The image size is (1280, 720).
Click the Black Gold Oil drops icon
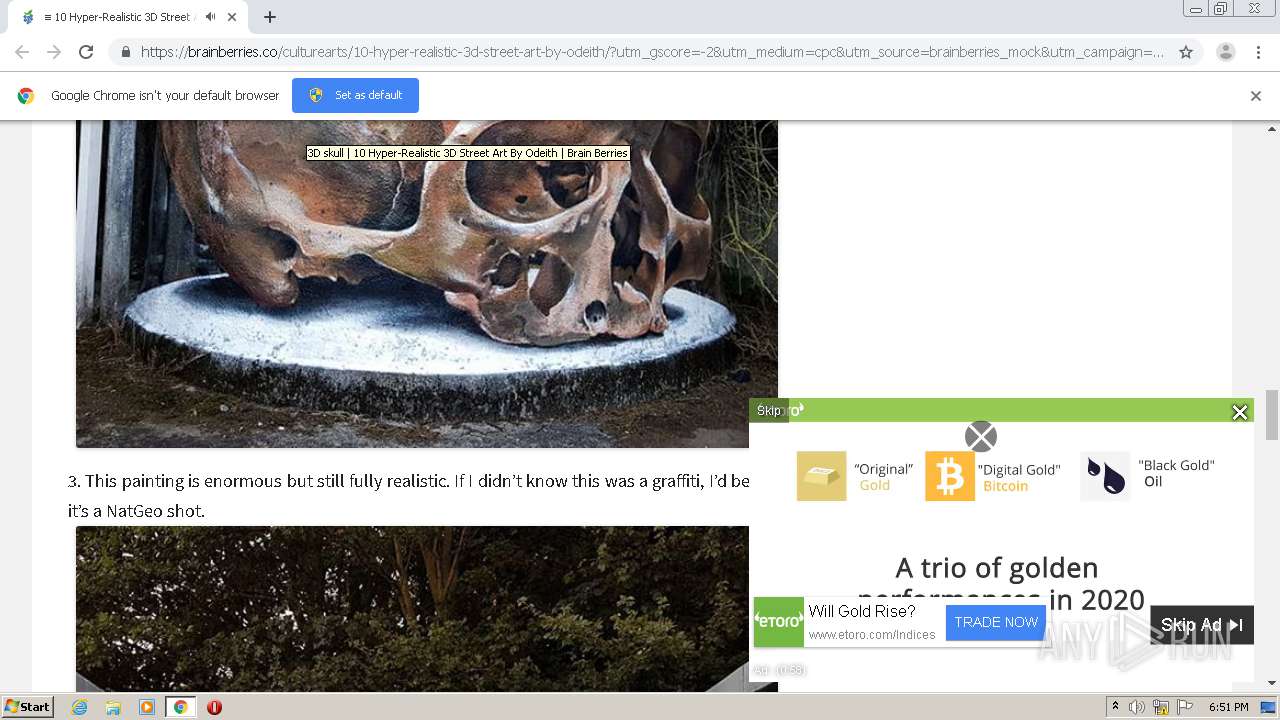pos(1105,476)
